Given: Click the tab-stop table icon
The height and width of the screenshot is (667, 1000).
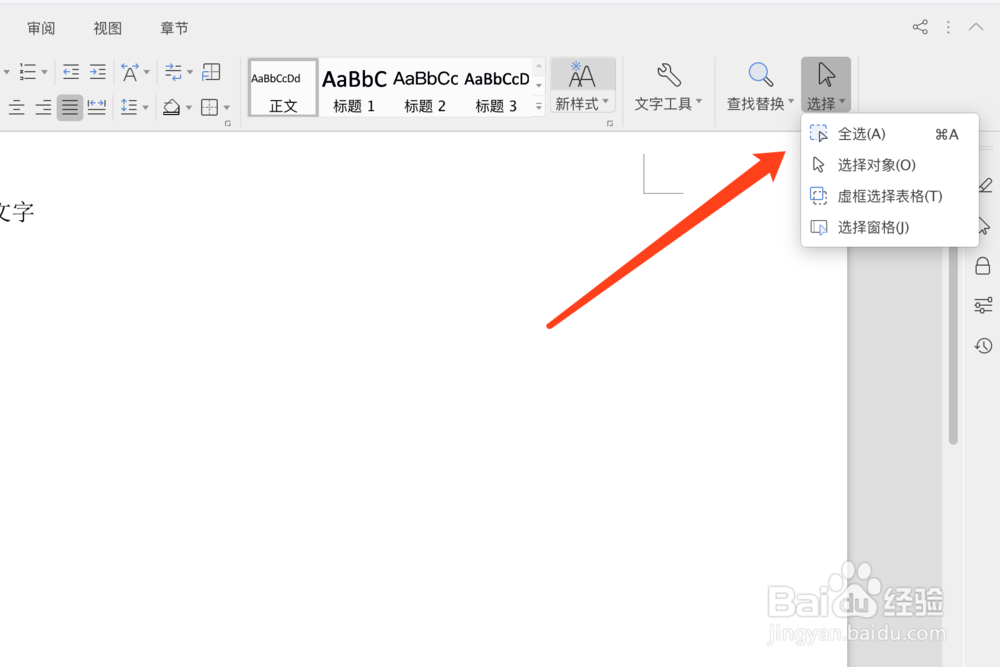Looking at the screenshot, I should pos(211,72).
